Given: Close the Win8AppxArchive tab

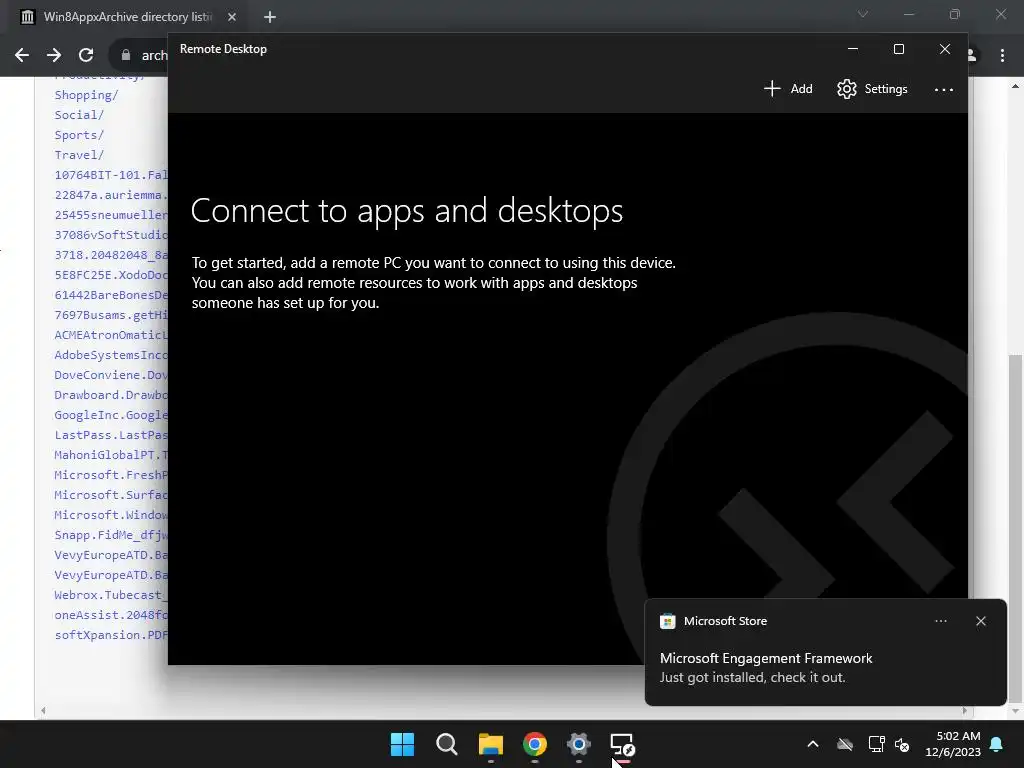Looking at the screenshot, I should coord(232,17).
